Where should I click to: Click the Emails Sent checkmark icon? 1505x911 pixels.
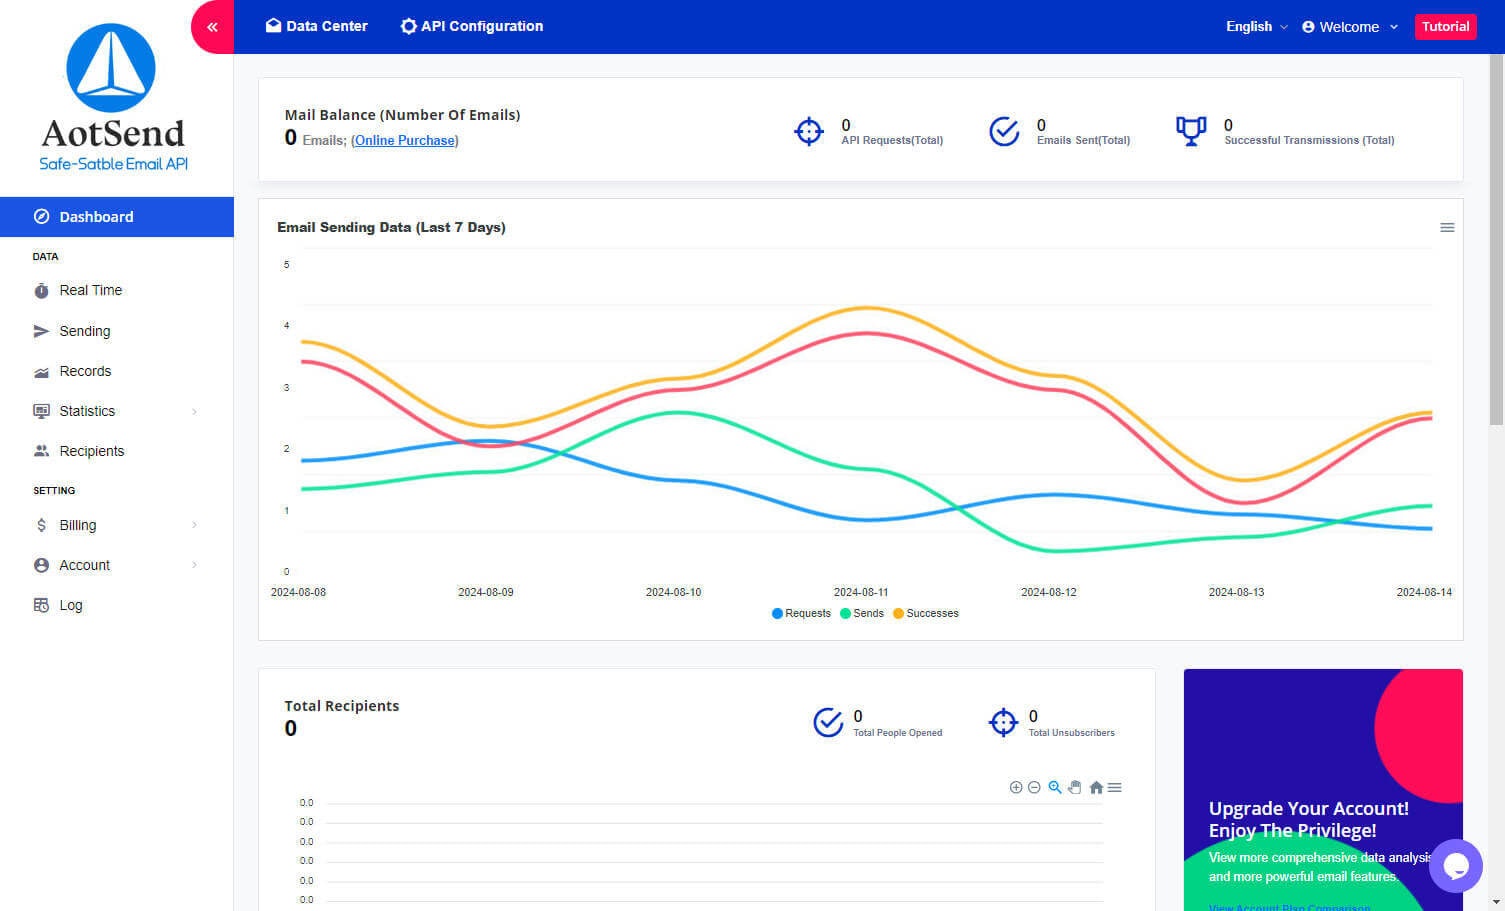[1004, 131]
